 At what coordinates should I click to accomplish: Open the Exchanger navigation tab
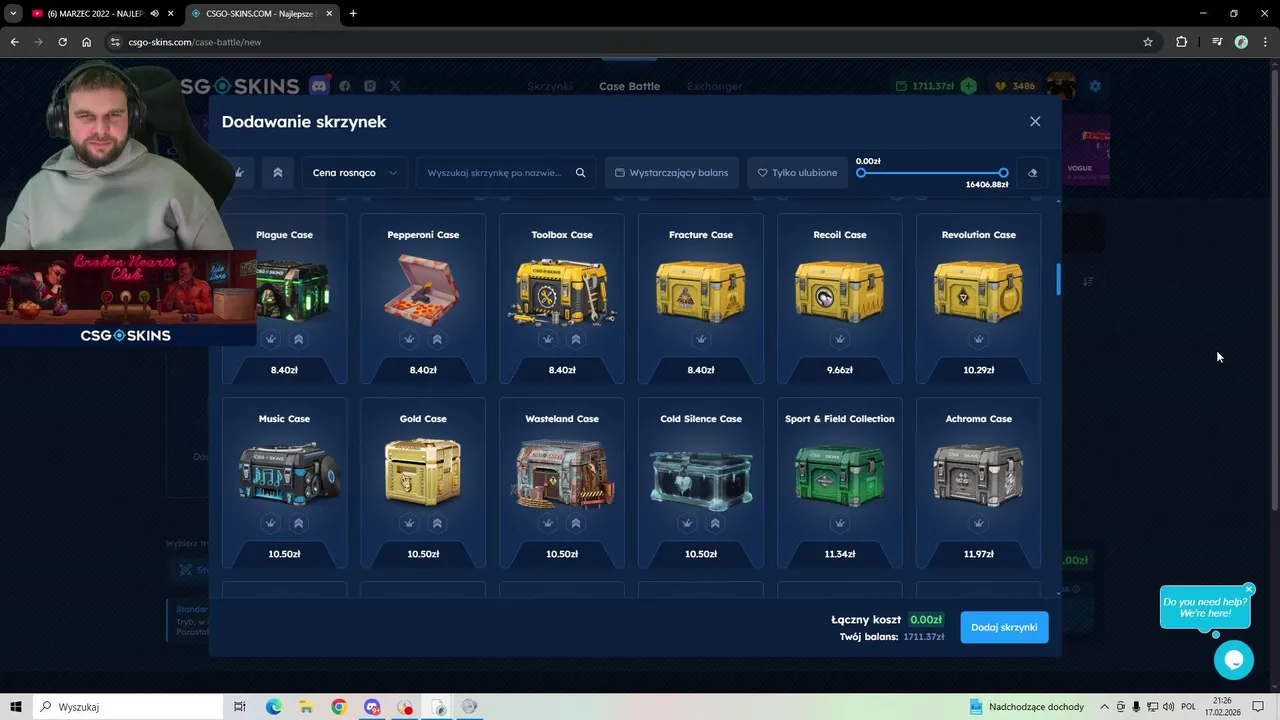point(714,86)
